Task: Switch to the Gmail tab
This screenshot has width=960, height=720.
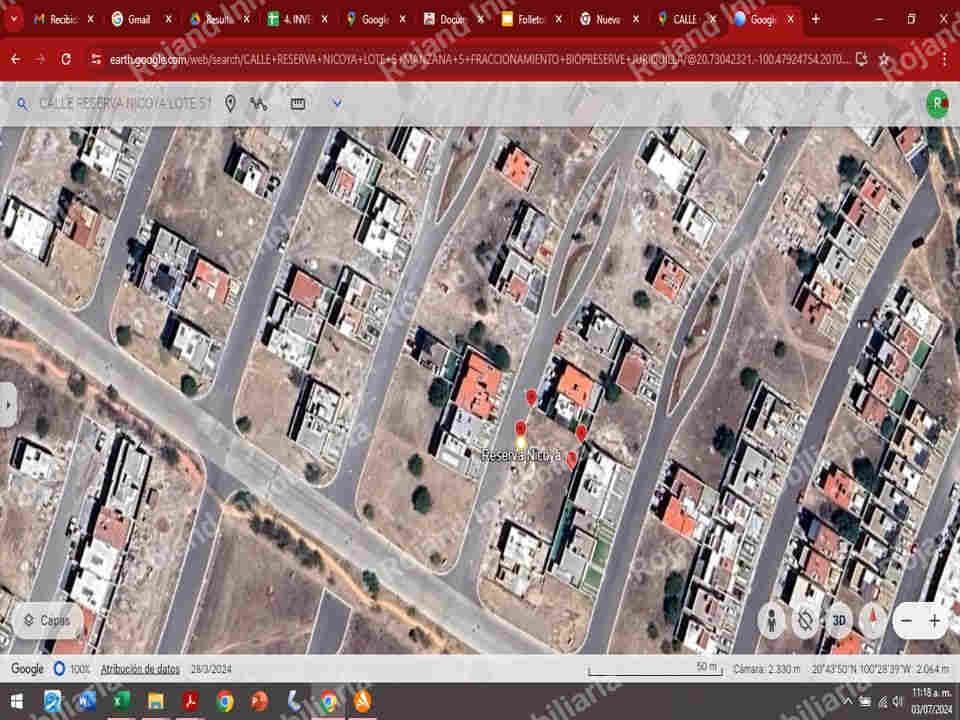Action: [x=138, y=20]
